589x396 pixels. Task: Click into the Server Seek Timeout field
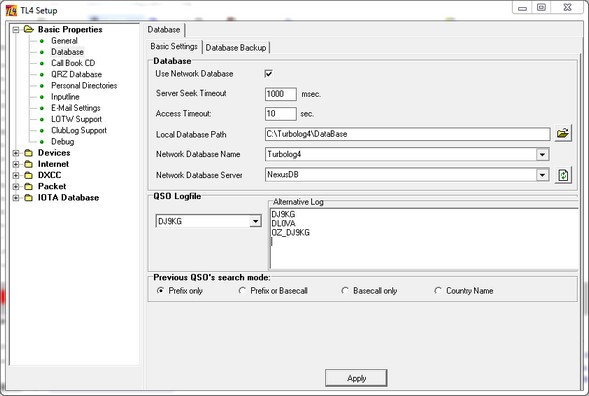pos(281,94)
